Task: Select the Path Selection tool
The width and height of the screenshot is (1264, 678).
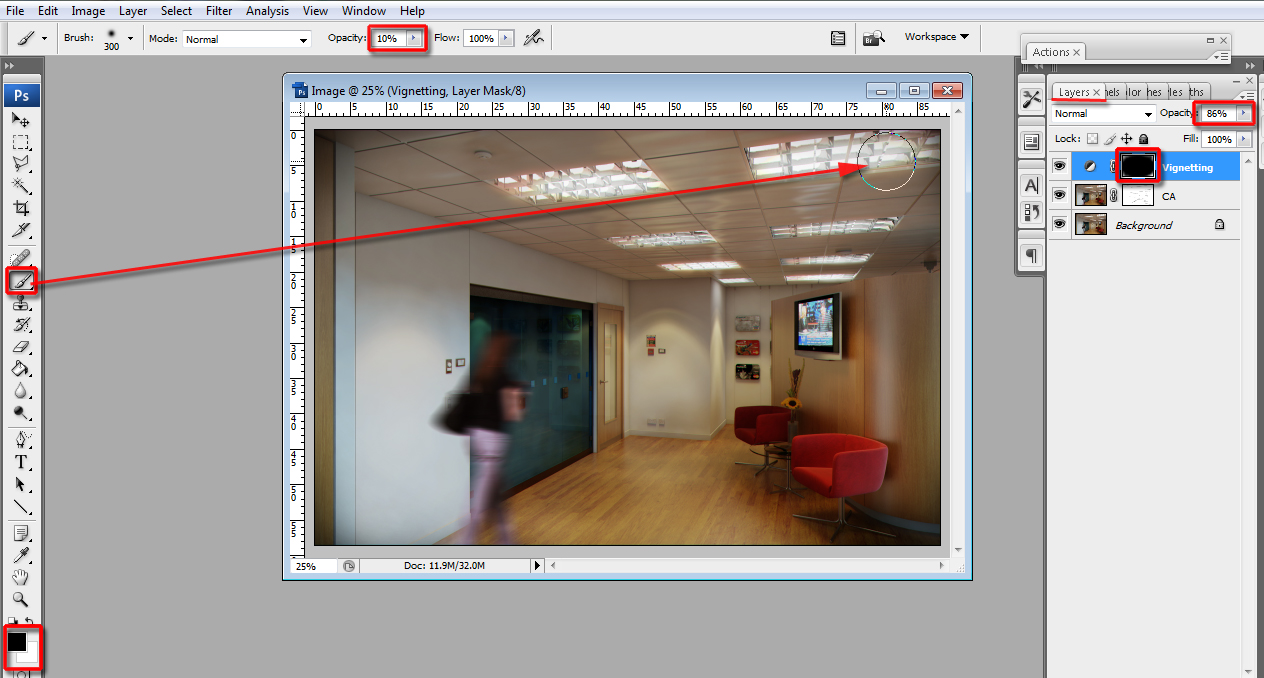Action: click(x=21, y=484)
